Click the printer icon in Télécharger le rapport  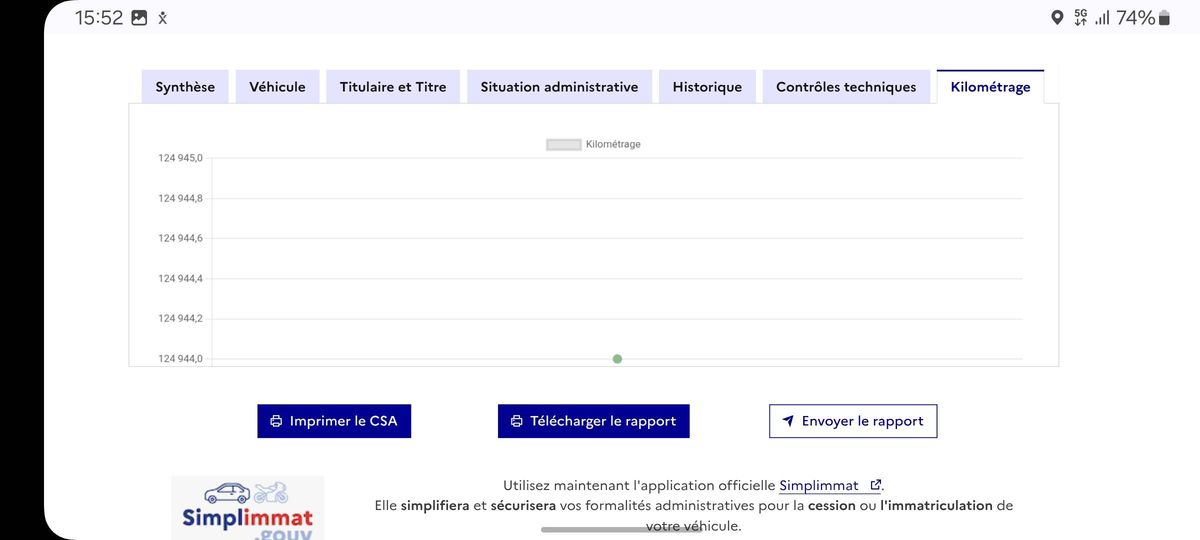[x=517, y=421]
